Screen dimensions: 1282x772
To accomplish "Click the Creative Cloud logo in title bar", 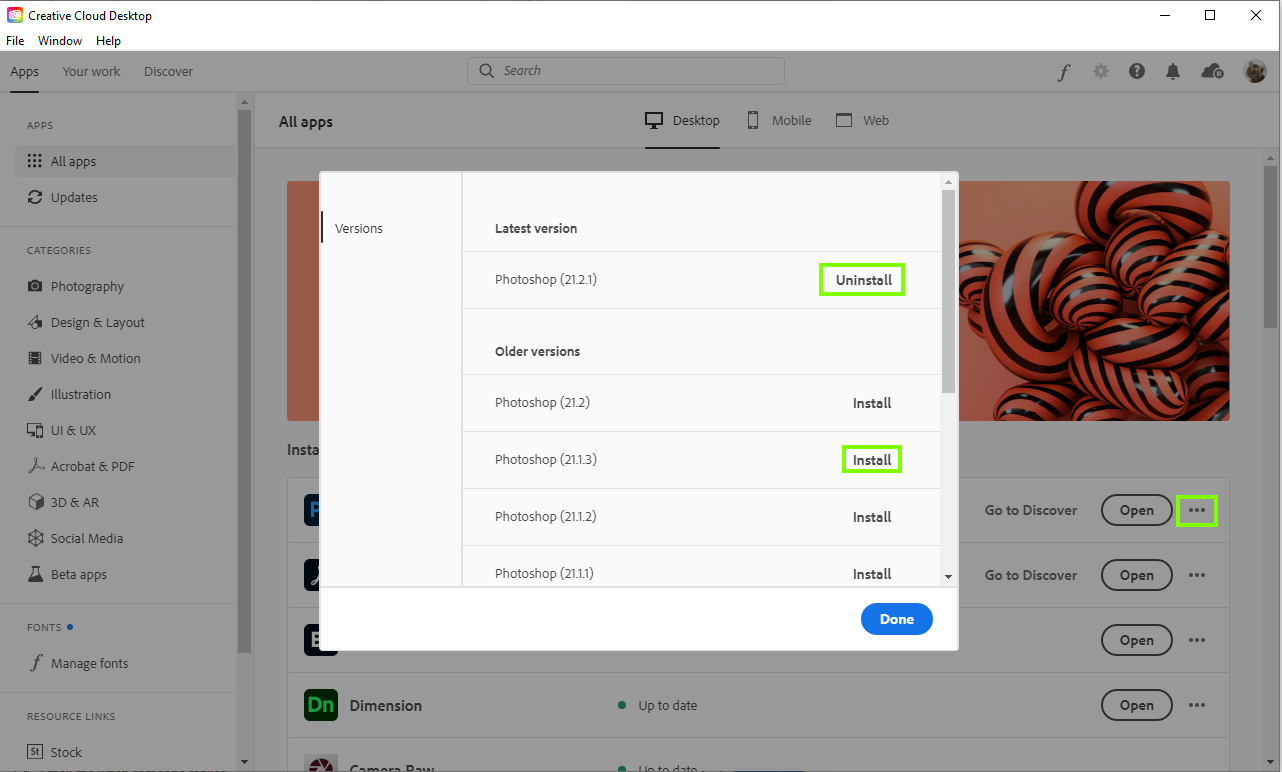I will coord(15,15).
